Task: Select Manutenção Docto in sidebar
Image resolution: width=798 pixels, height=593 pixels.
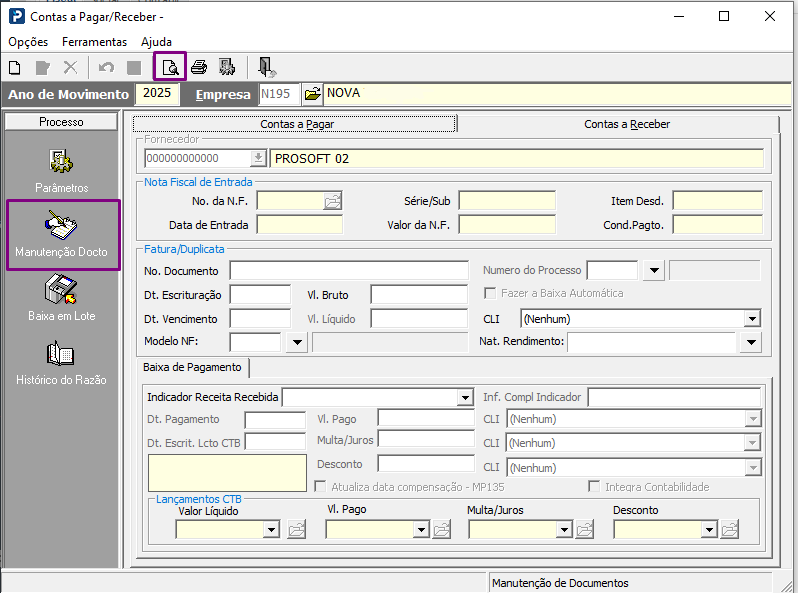Action: [x=62, y=235]
